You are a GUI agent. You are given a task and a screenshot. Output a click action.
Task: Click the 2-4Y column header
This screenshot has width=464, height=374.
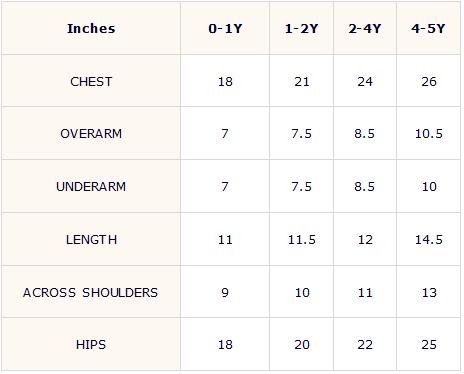365,28
